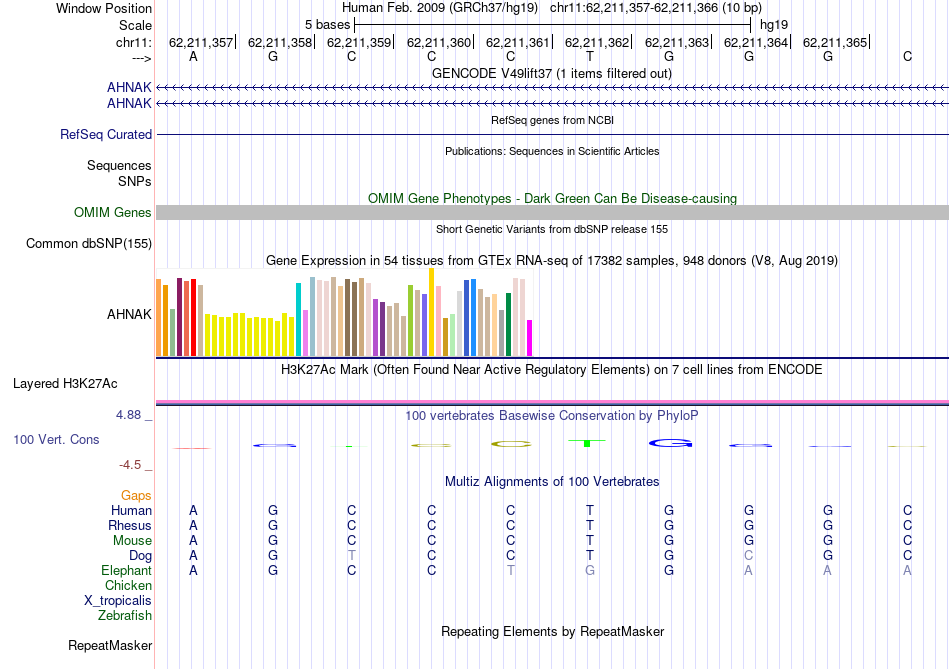Screen dimensions: 950x669
Task: Click the dbSNP release 155 track title
Action: tap(551, 229)
